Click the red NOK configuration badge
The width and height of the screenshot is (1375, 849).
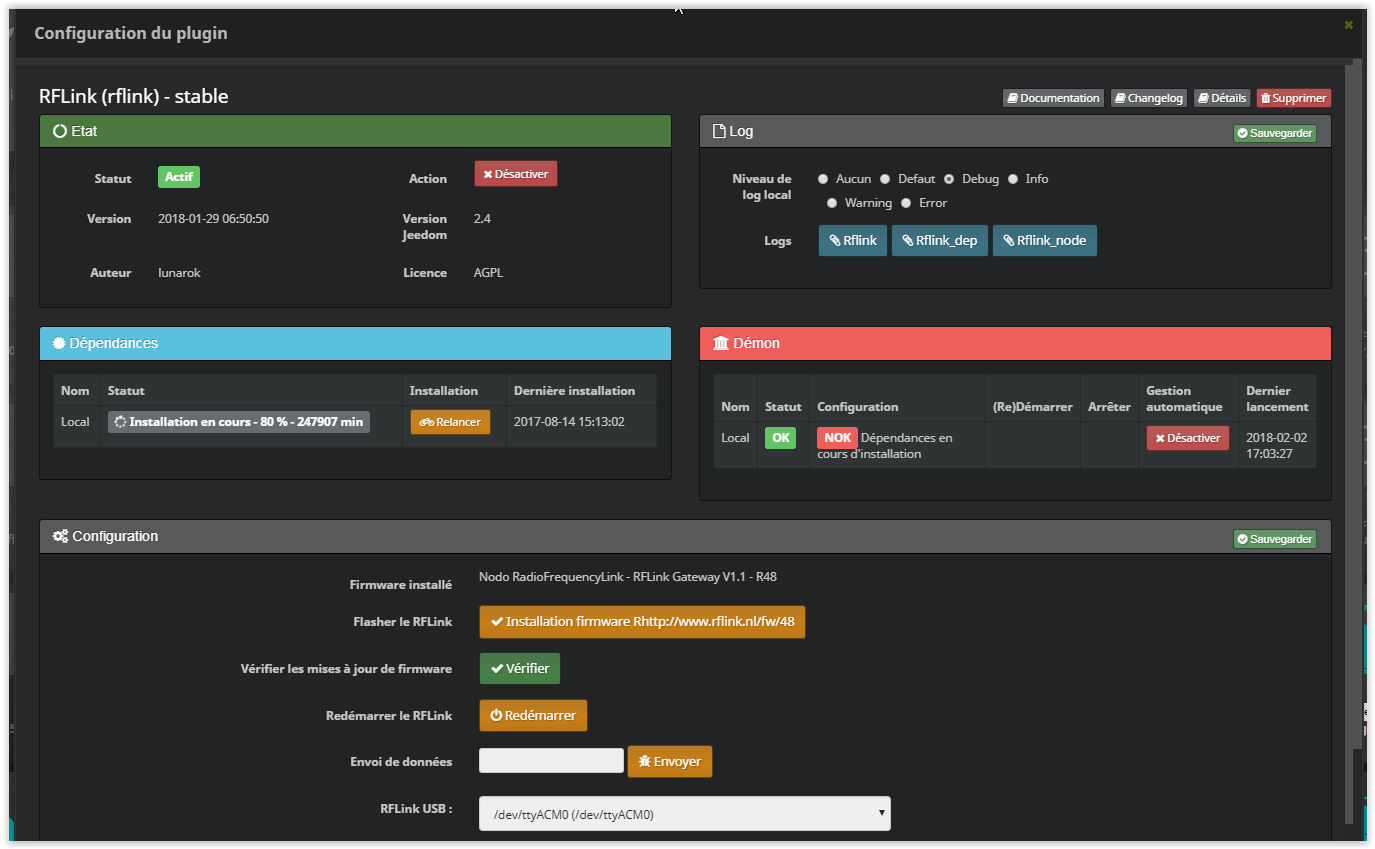pos(837,438)
